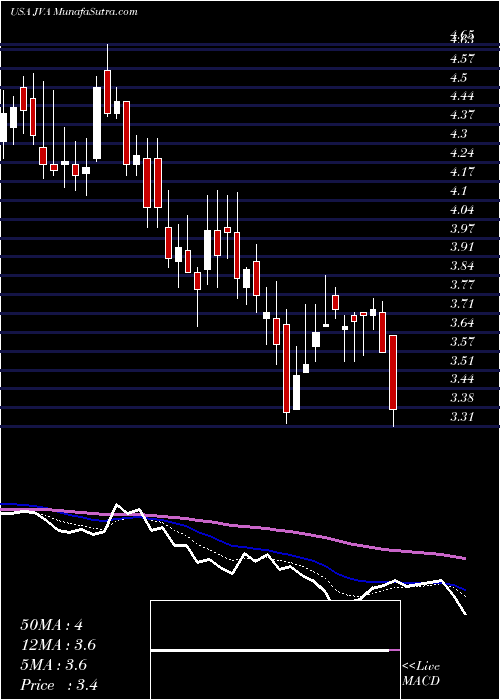Select the 4.17 price level label
Screen dimensions: 500x700
point(462,172)
